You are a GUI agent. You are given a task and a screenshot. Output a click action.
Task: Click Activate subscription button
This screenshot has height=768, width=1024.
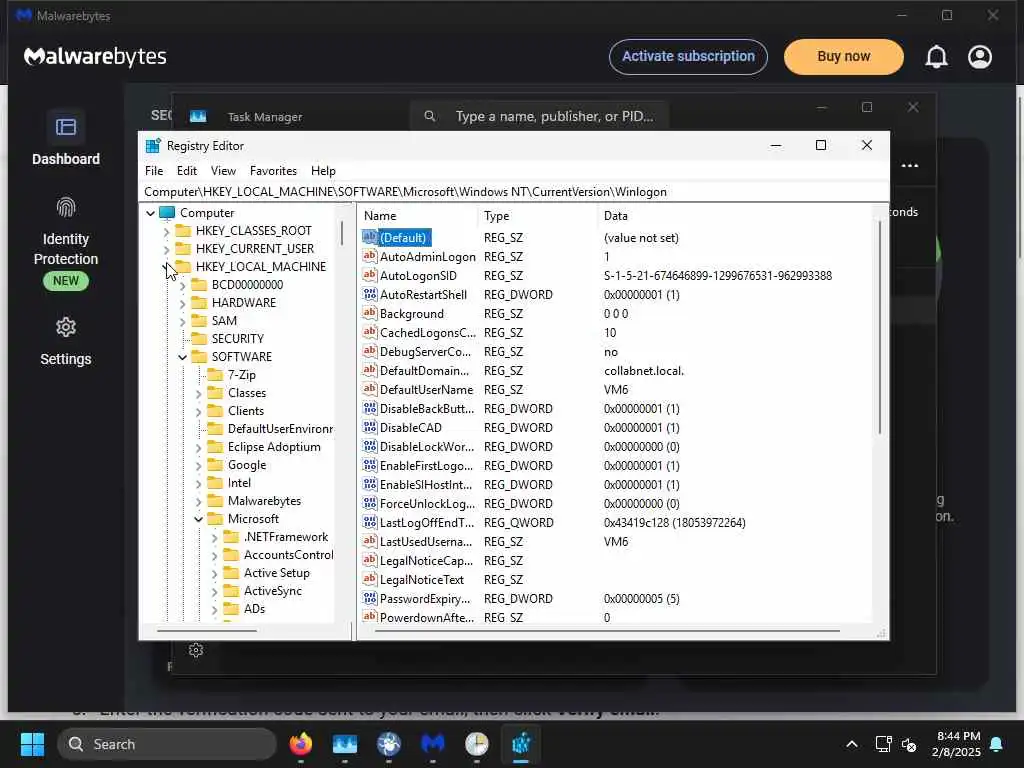click(688, 57)
